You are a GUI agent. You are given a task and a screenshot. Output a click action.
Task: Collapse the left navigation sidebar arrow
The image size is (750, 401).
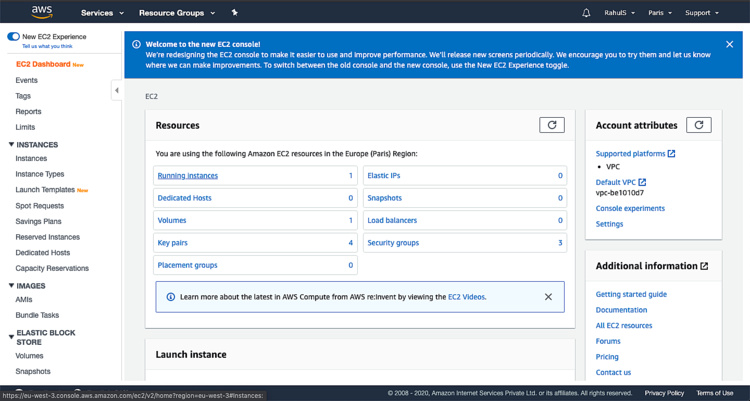(x=116, y=90)
